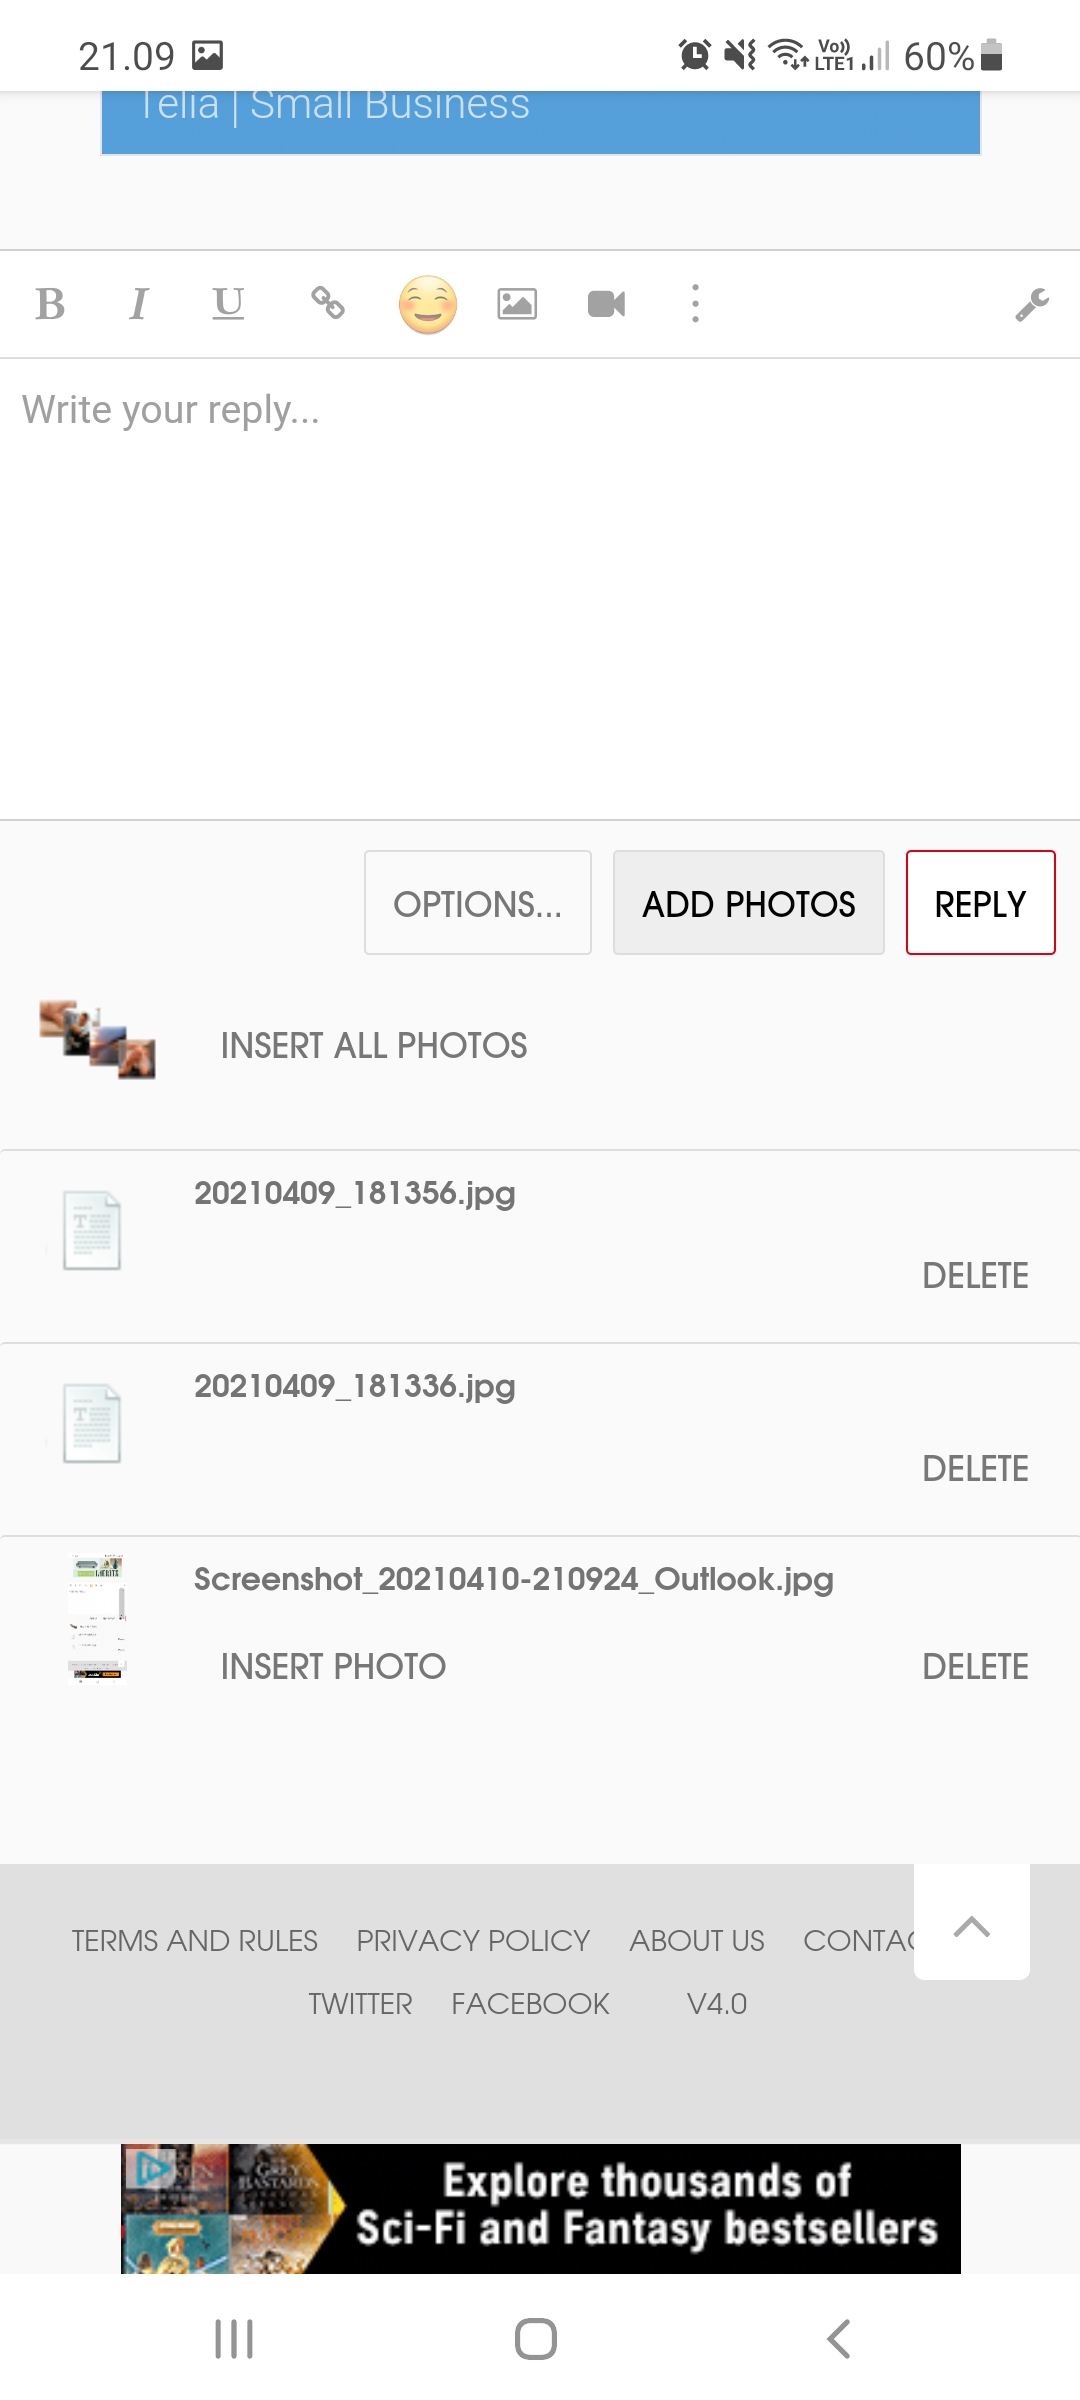Insert media via video camera icon
This screenshot has height=2400, width=1080.
point(606,304)
